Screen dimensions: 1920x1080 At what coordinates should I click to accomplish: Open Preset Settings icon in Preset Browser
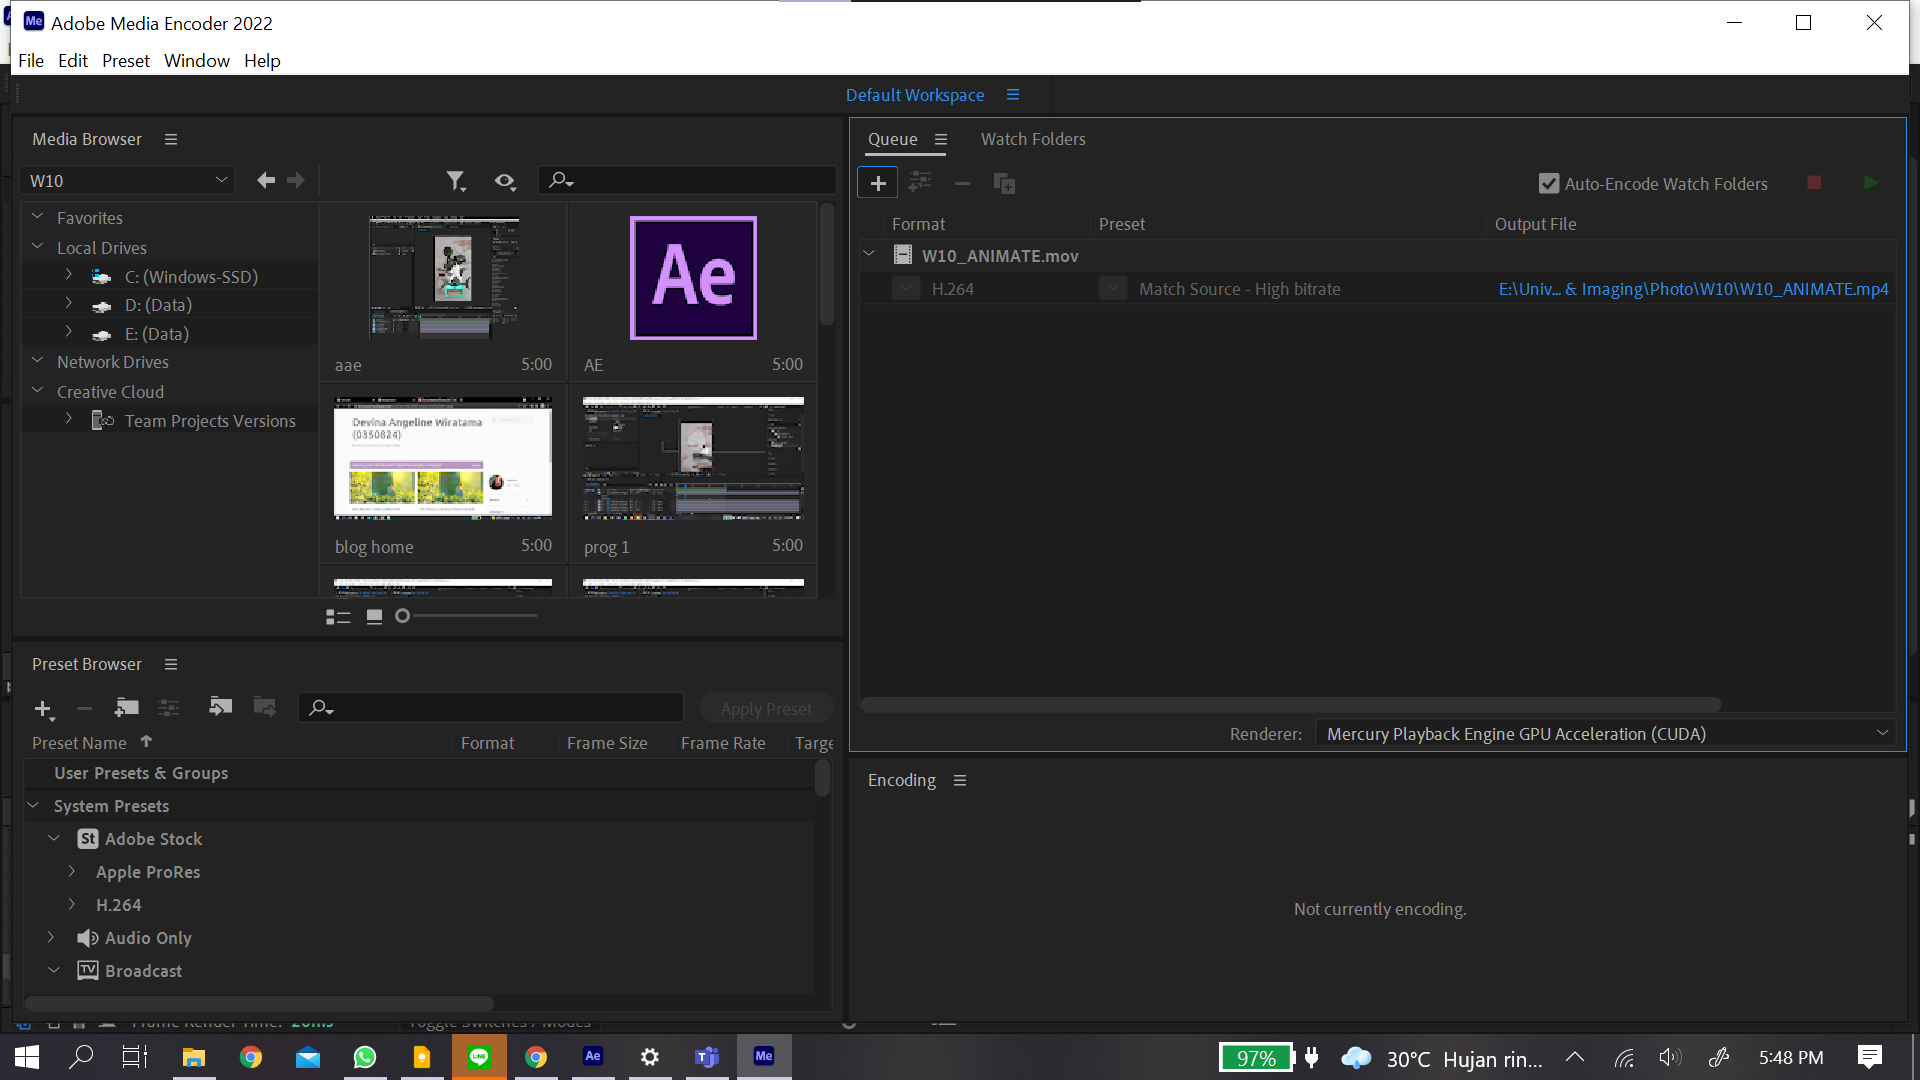[x=168, y=708]
